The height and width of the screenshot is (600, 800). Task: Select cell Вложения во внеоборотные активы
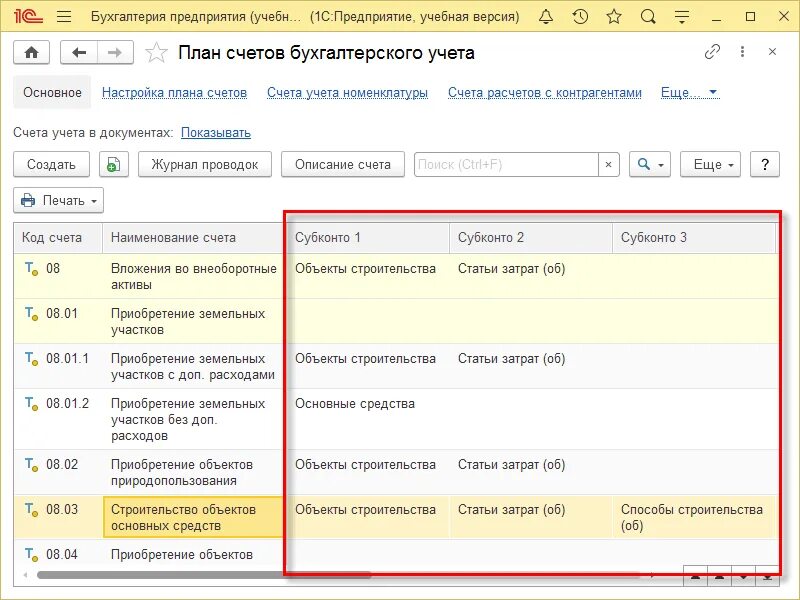pos(194,277)
